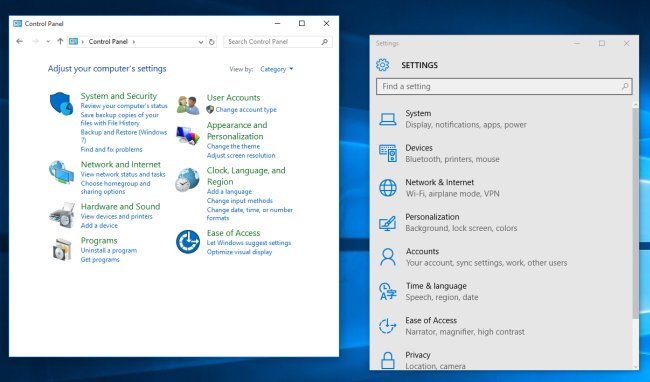Open Privacy lock icon in Settings
Screen dimensions: 650x382
pyautogui.click(x=388, y=360)
